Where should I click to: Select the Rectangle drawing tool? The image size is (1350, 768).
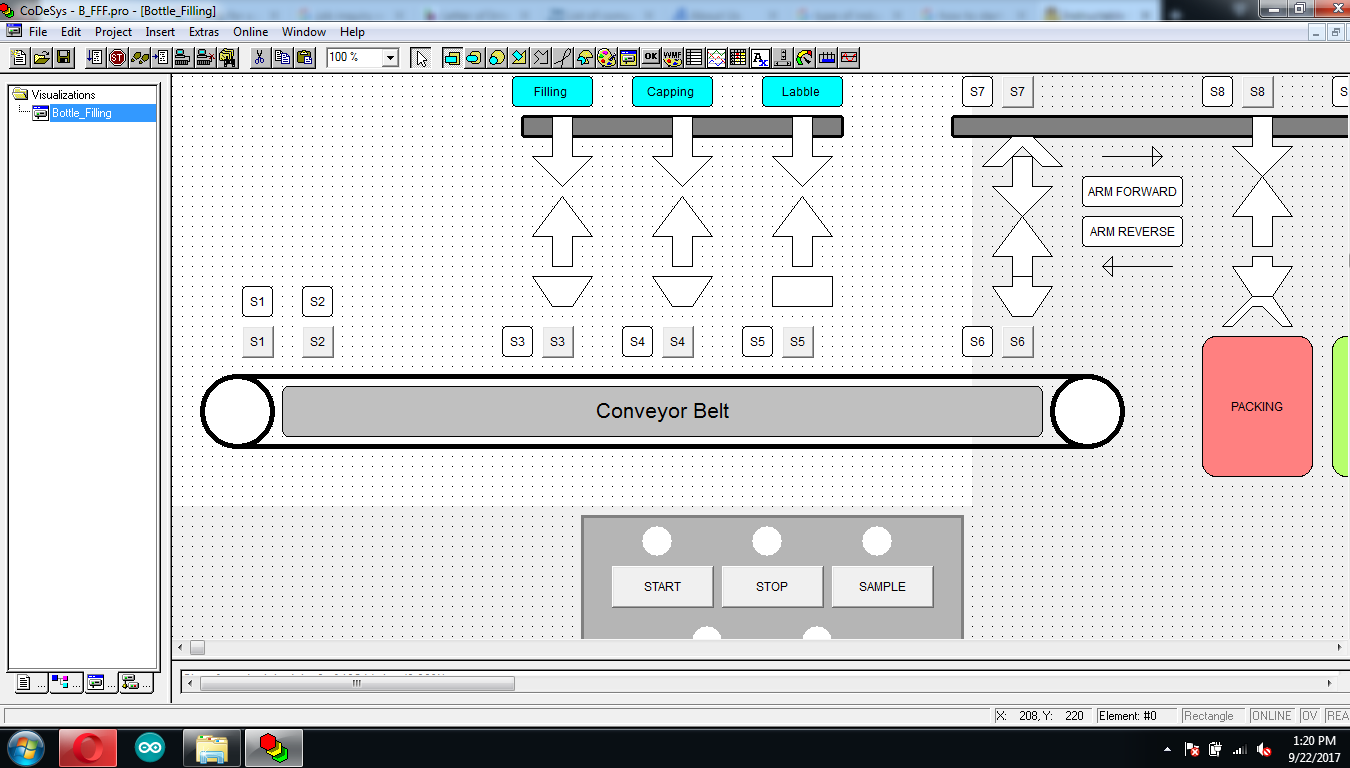pyautogui.click(x=451, y=57)
